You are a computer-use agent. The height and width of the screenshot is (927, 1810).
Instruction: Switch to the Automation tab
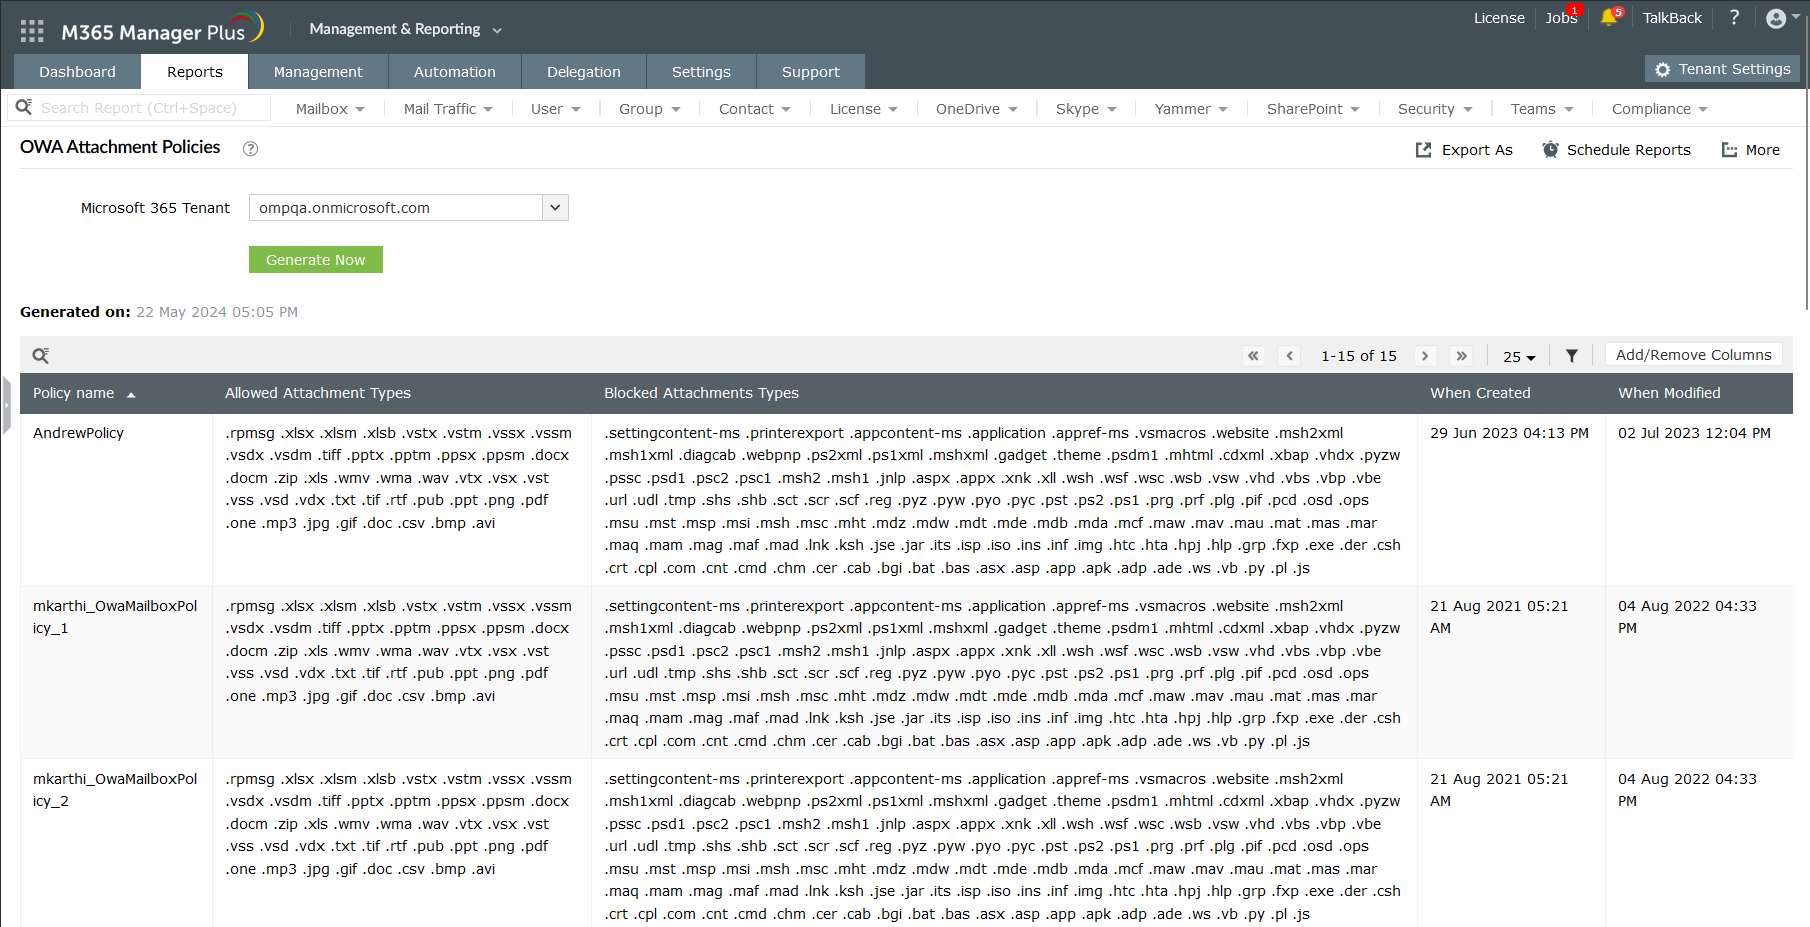click(x=455, y=72)
